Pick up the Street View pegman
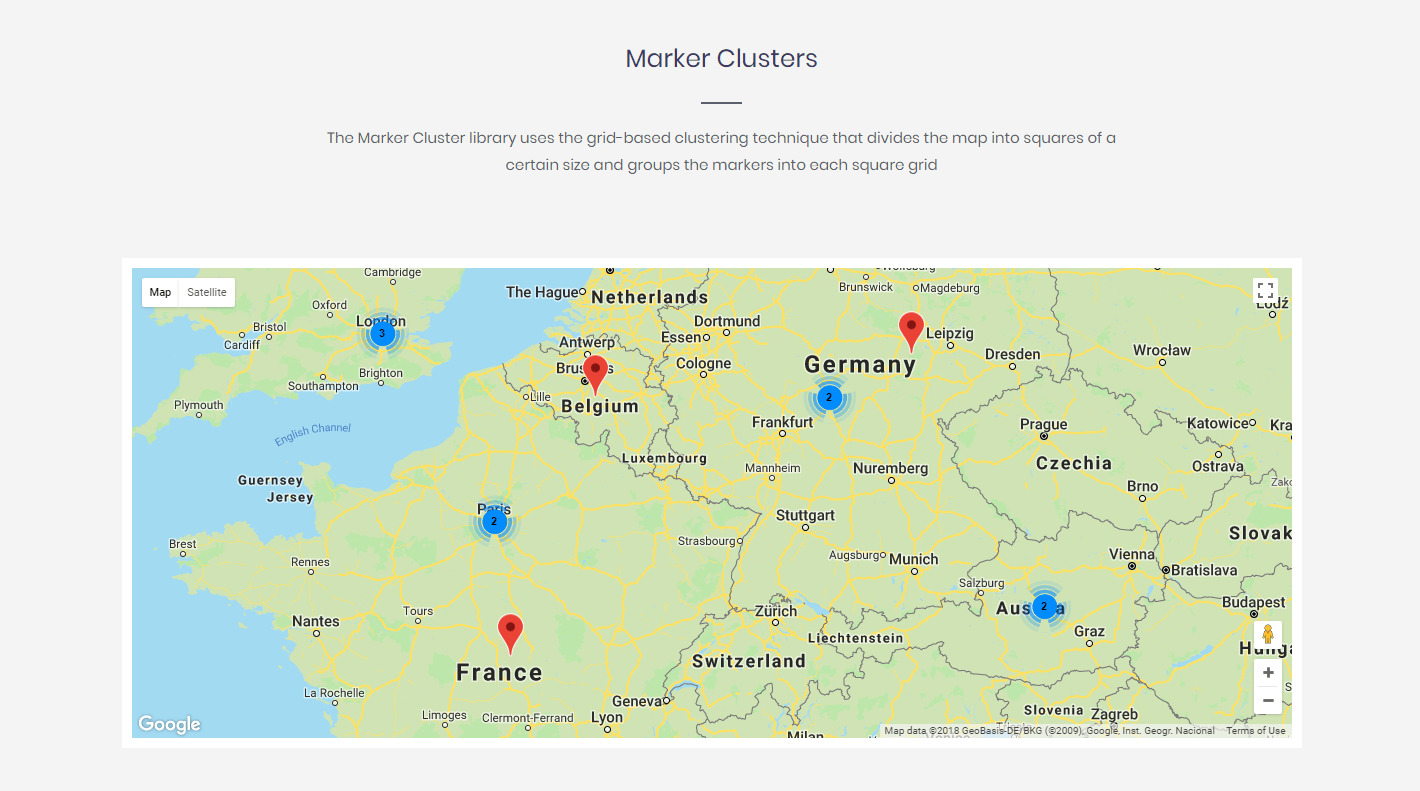Image resolution: width=1420 pixels, height=791 pixels. (1267, 635)
